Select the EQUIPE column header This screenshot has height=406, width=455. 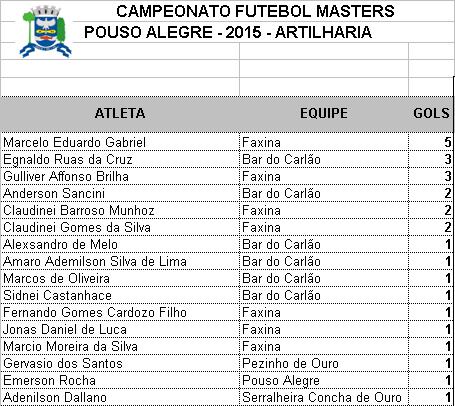[x=324, y=113]
